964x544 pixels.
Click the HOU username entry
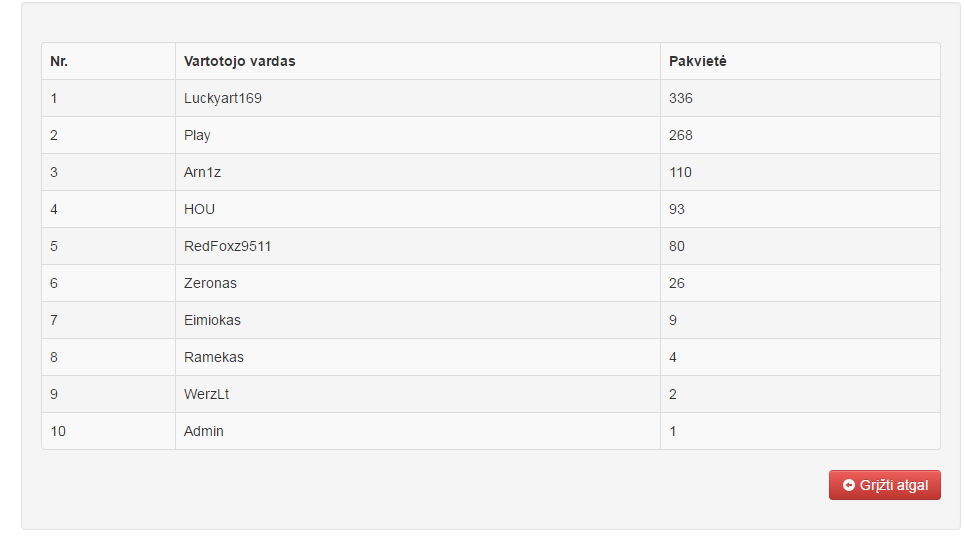199,209
